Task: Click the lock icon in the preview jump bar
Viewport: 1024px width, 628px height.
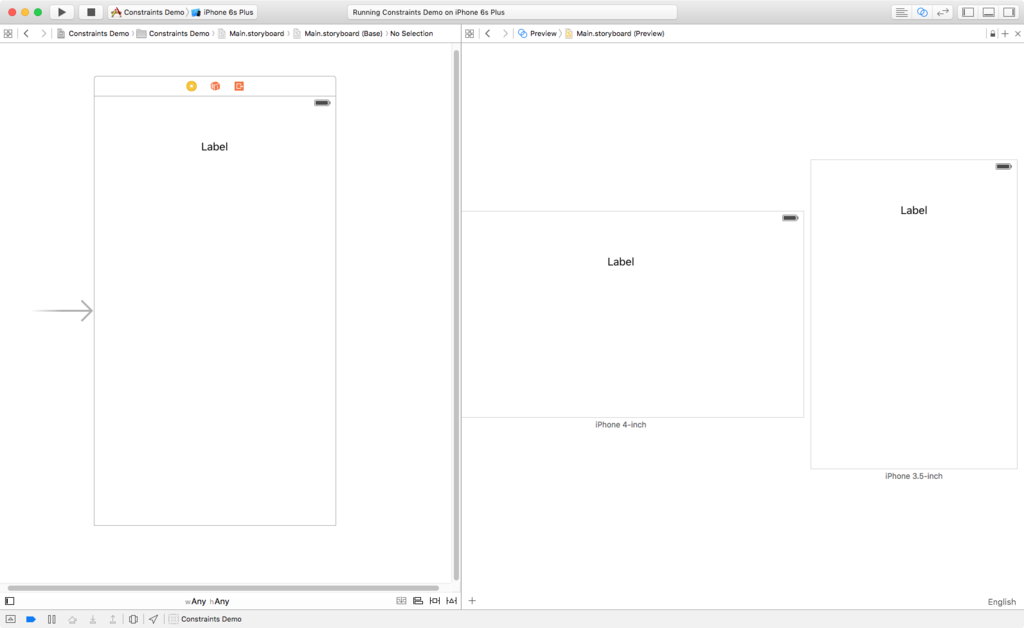Action: pos(993,33)
